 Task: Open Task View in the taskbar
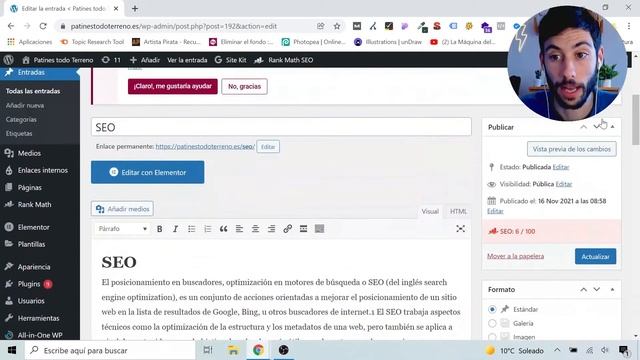(208, 350)
